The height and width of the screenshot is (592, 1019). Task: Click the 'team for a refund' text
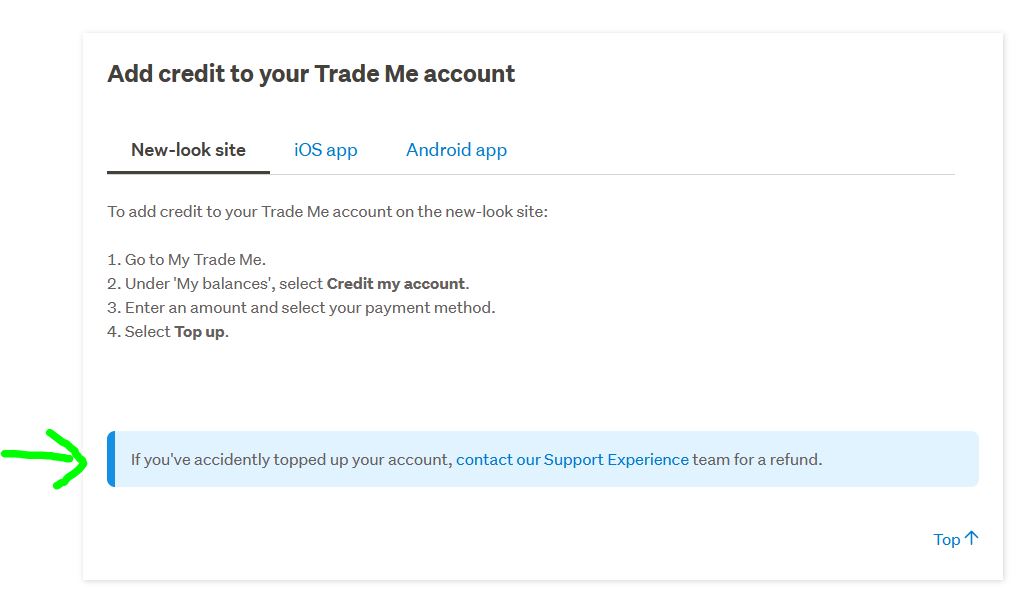[757, 460]
